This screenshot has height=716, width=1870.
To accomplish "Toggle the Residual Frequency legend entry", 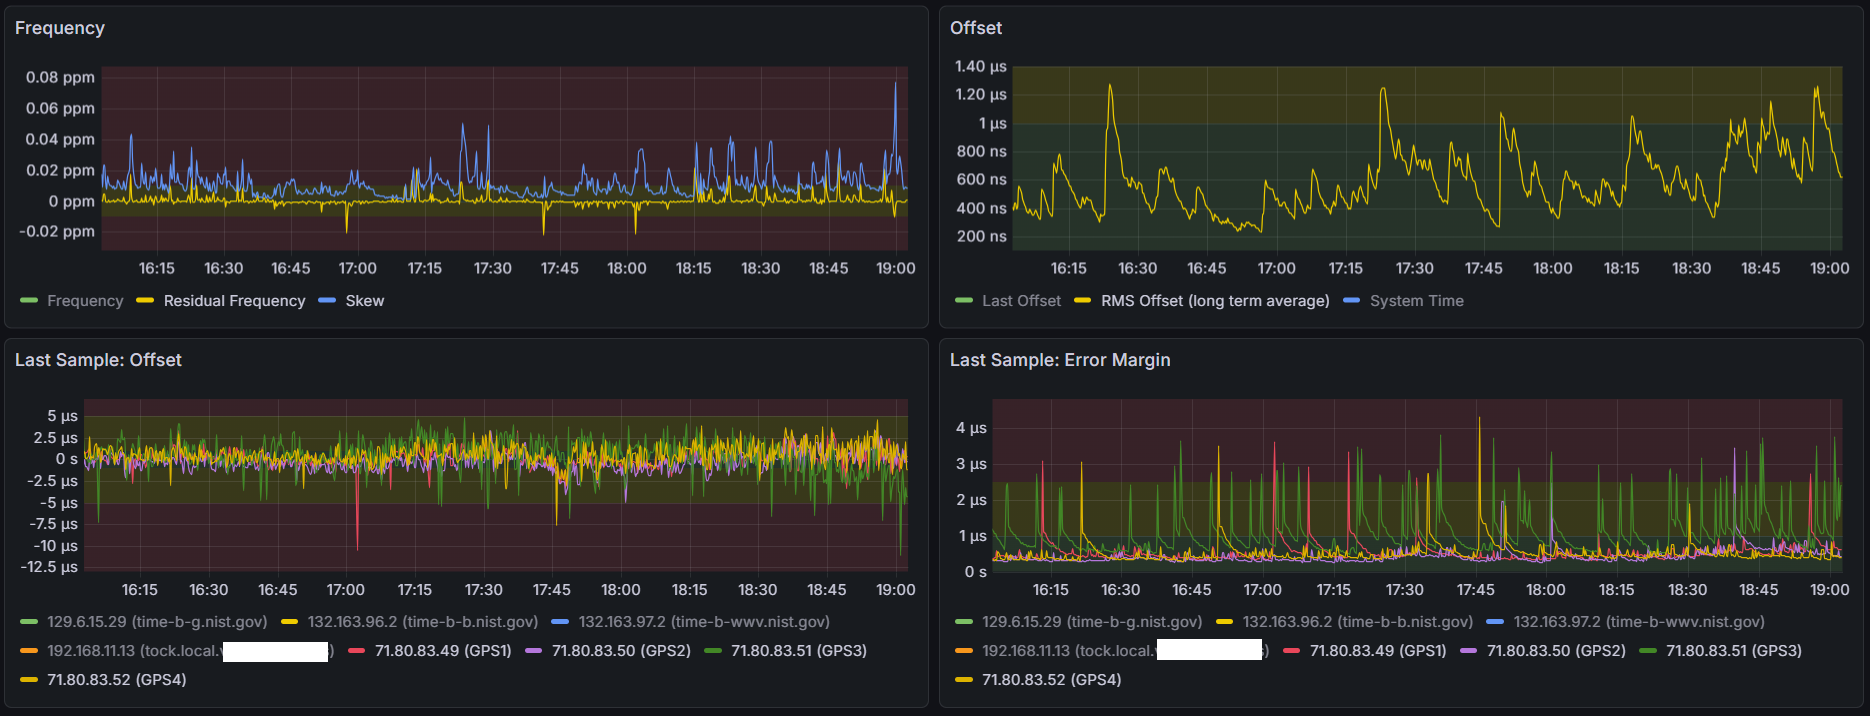I will (234, 301).
